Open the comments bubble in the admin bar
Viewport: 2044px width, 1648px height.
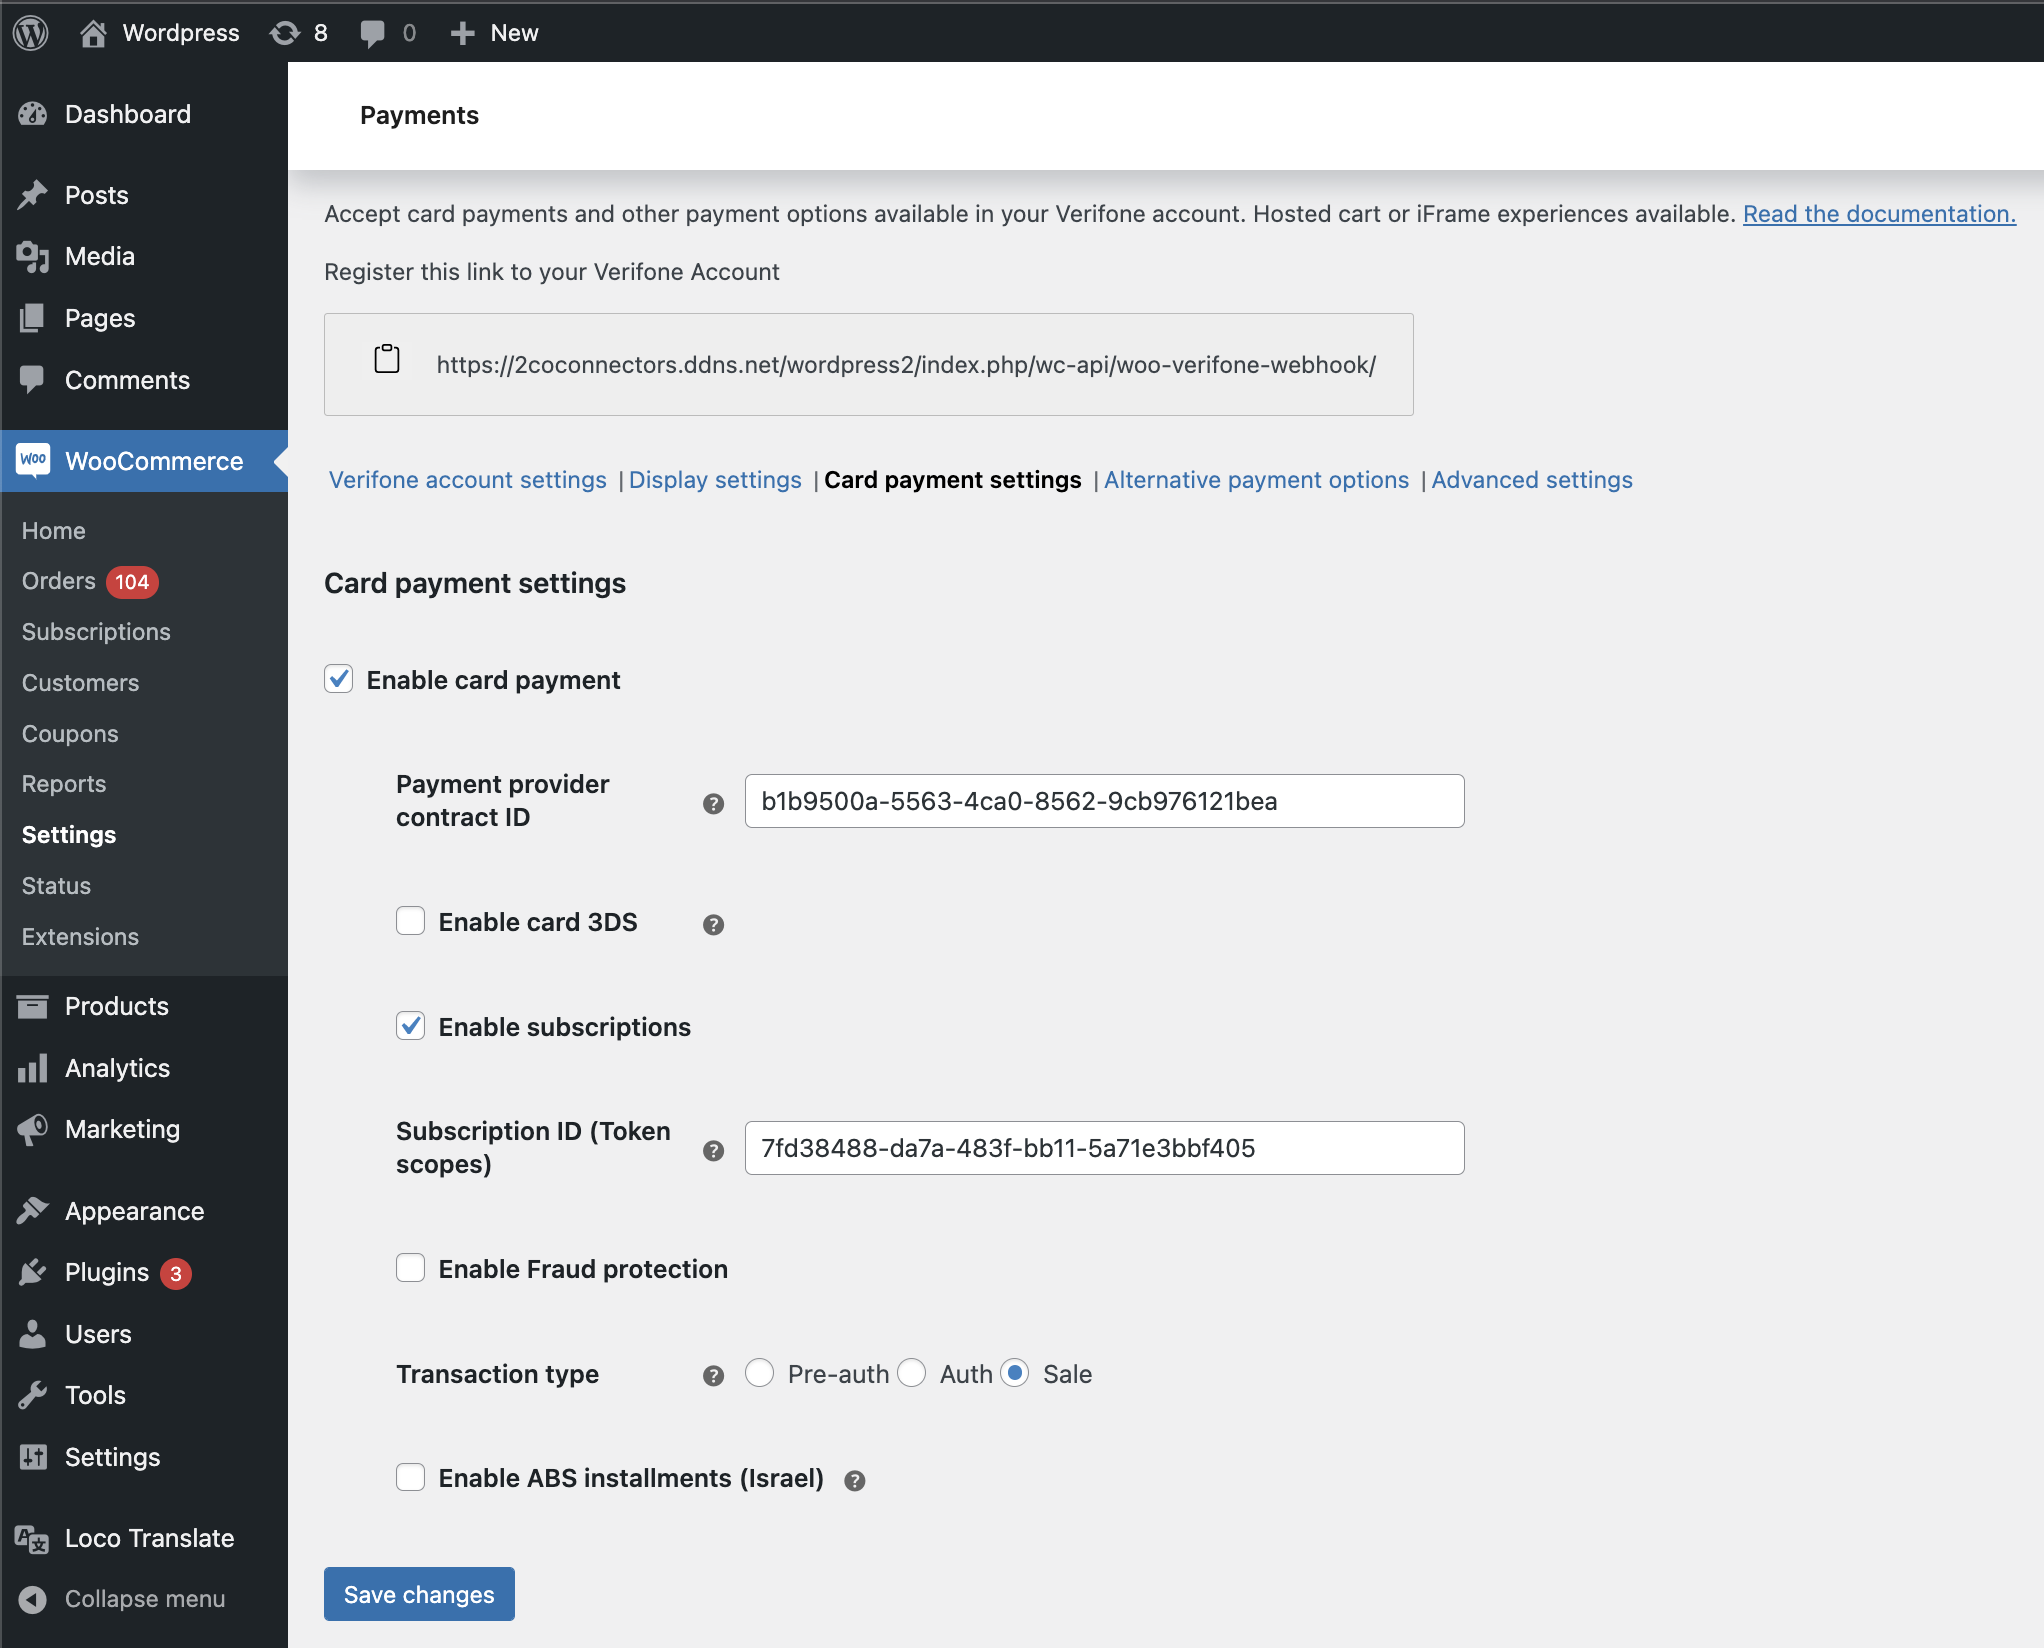(373, 32)
